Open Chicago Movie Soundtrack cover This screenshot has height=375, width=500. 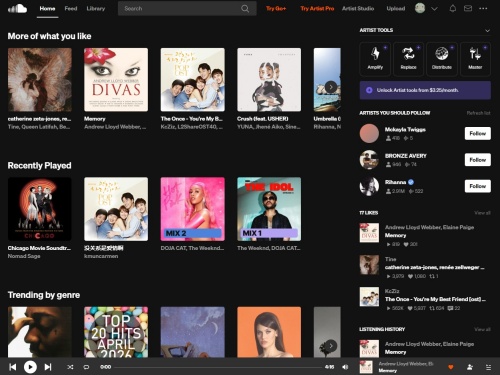(x=40, y=209)
